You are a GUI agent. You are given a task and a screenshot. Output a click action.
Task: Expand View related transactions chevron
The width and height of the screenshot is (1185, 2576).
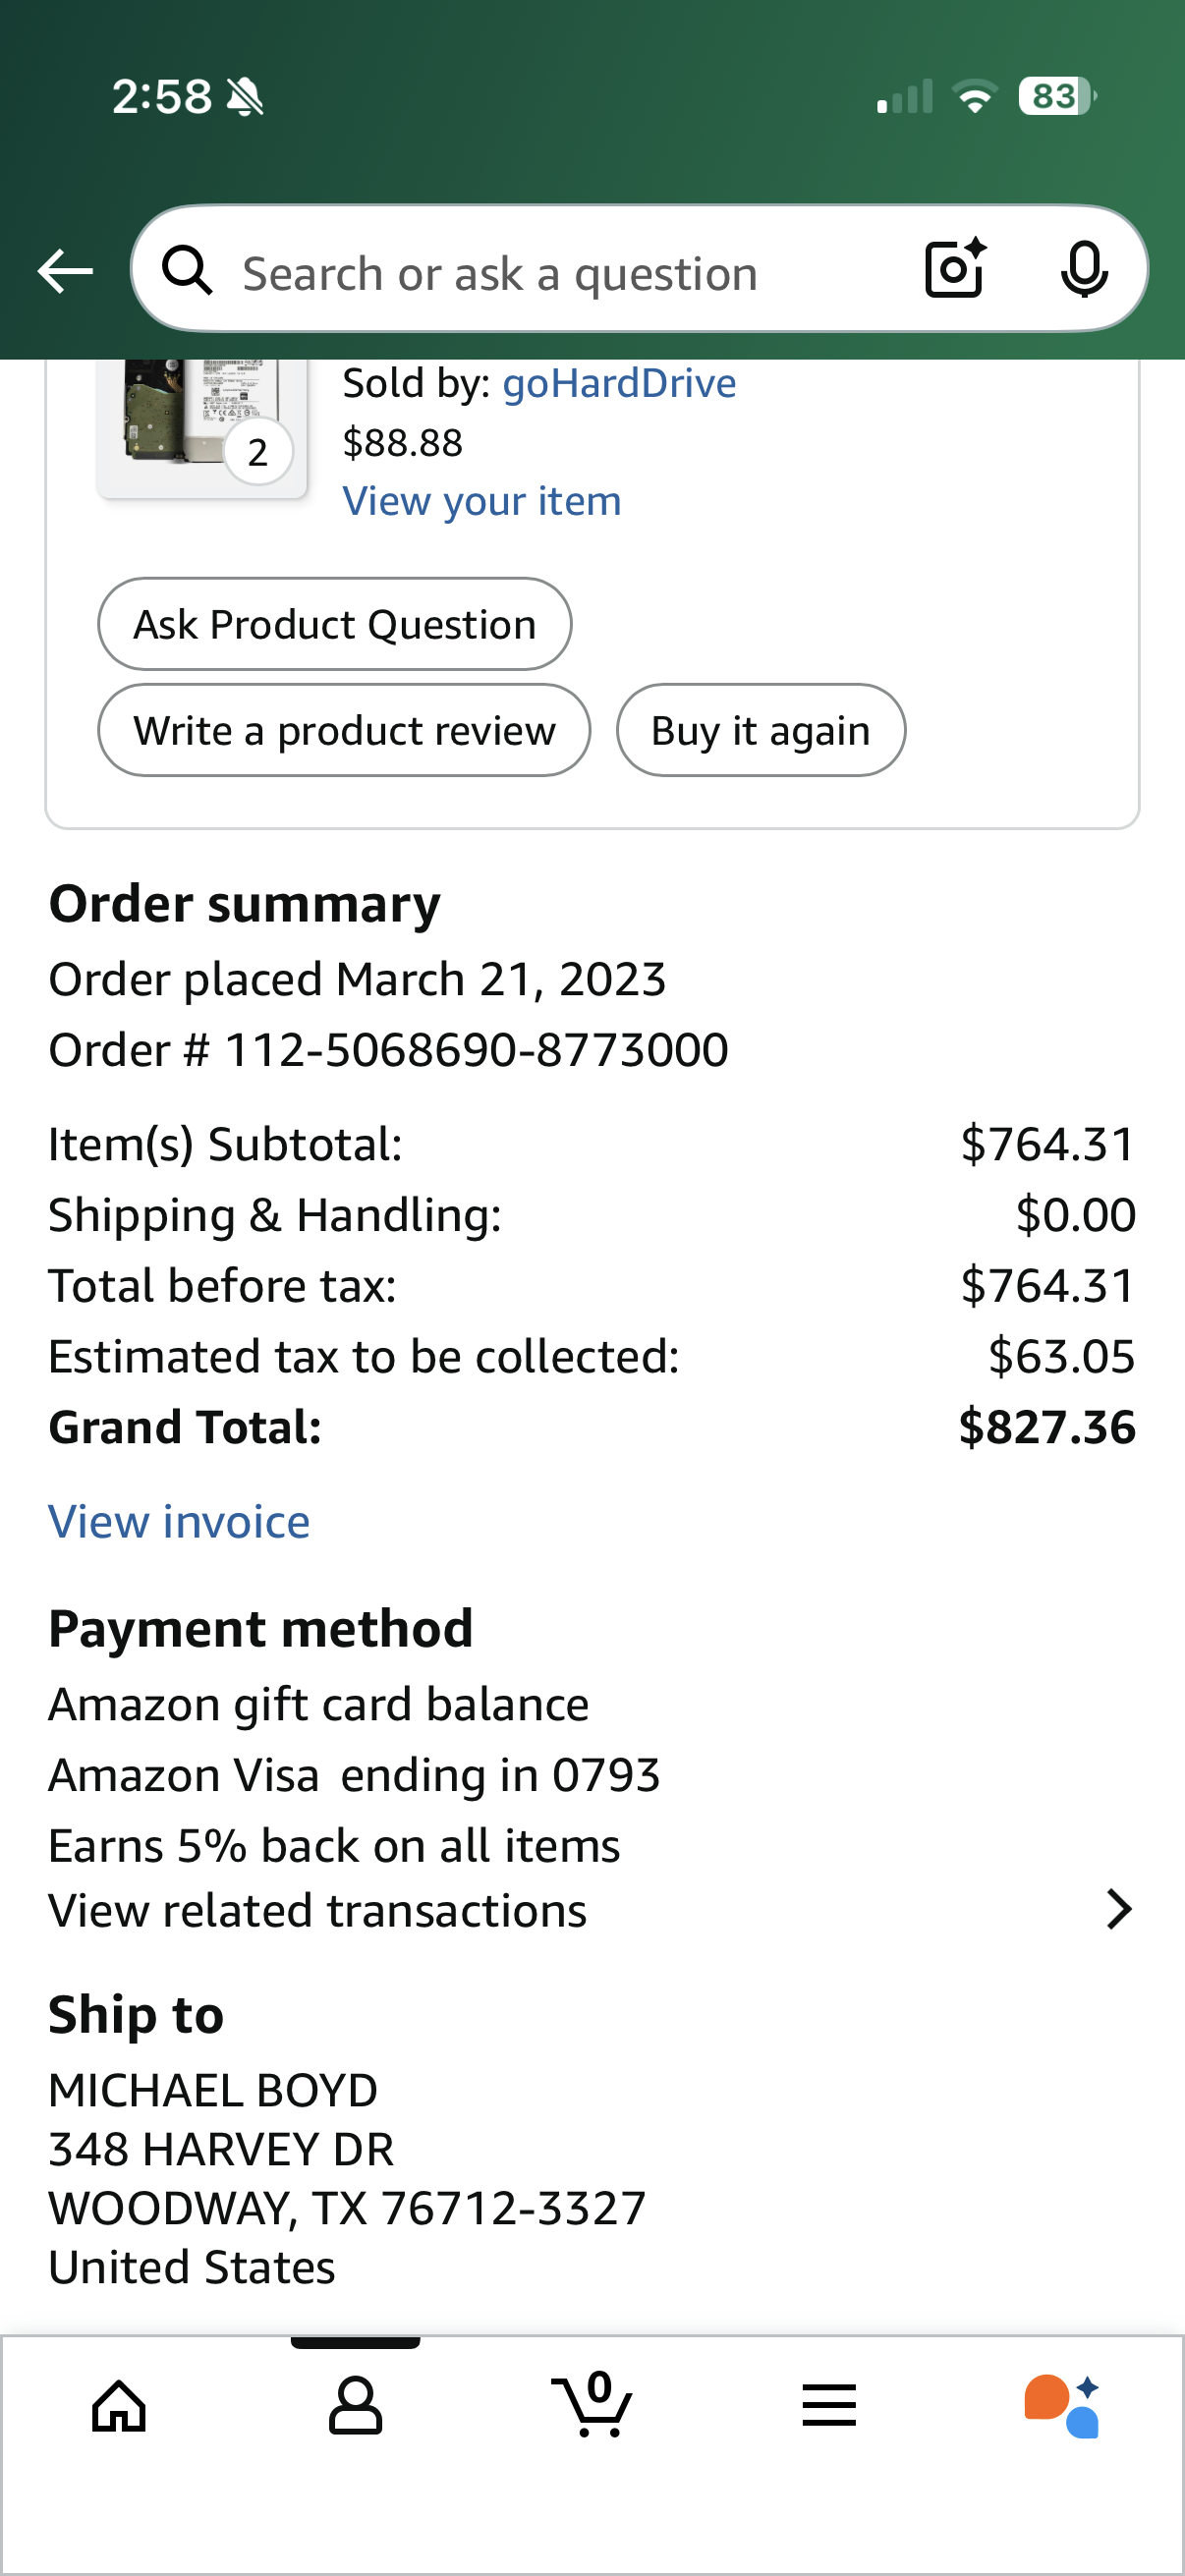[1119, 1909]
